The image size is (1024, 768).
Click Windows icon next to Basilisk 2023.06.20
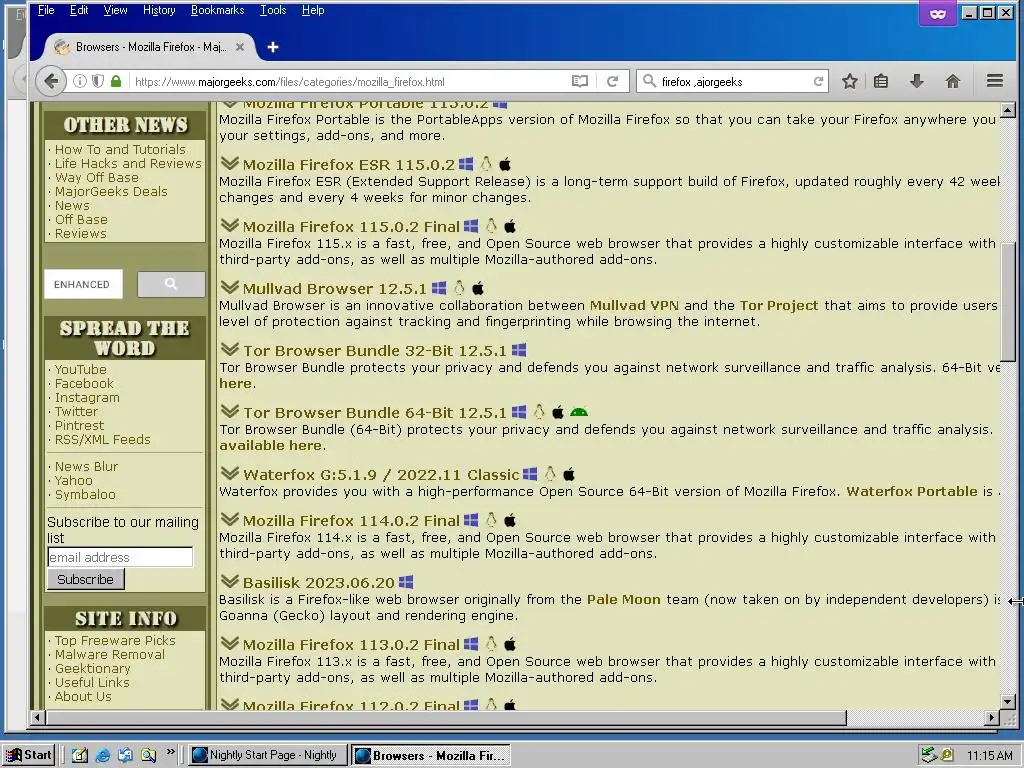tap(406, 582)
